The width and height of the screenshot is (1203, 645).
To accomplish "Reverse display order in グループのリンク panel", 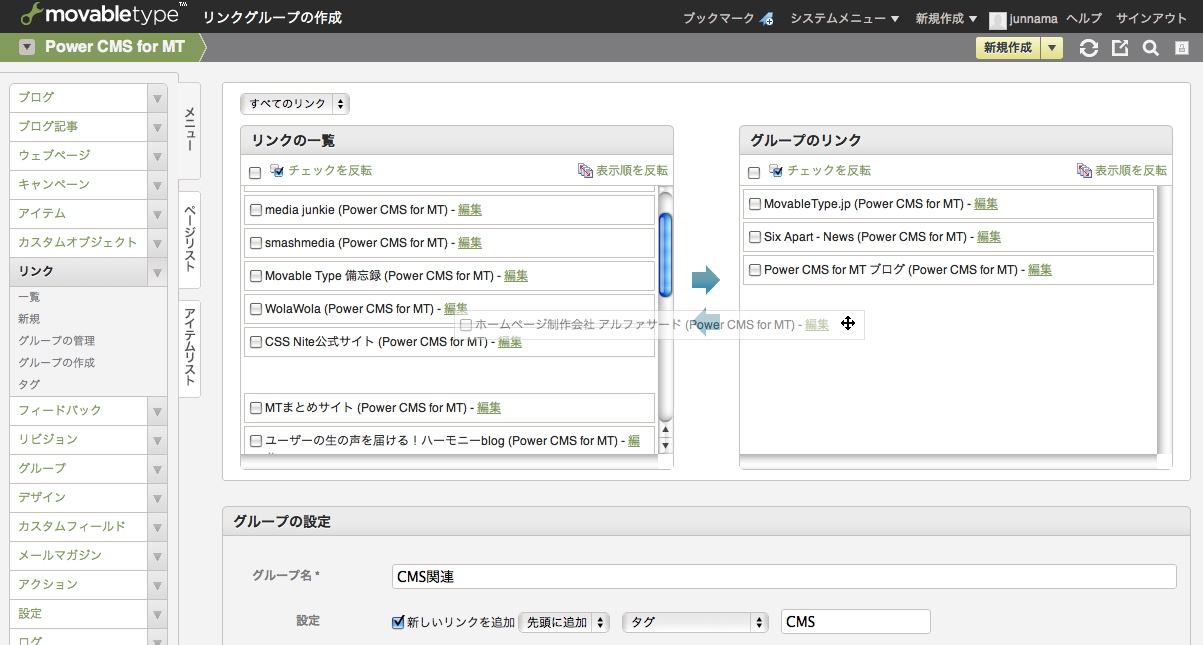I will coord(1122,171).
